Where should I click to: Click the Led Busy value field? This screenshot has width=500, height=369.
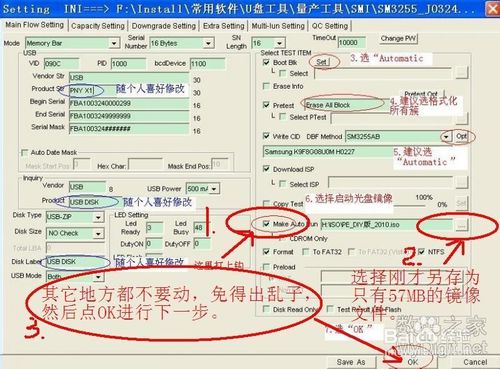(202, 228)
